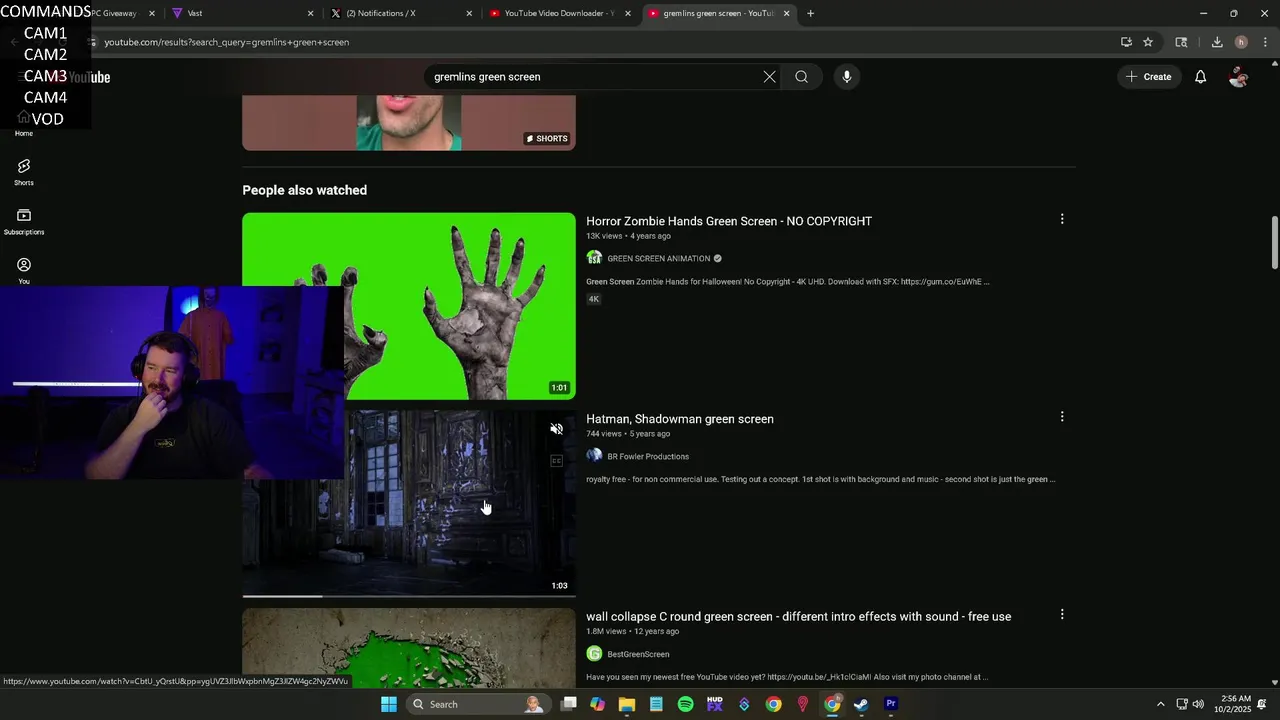Open the Windows Start menu

click(389, 704)
